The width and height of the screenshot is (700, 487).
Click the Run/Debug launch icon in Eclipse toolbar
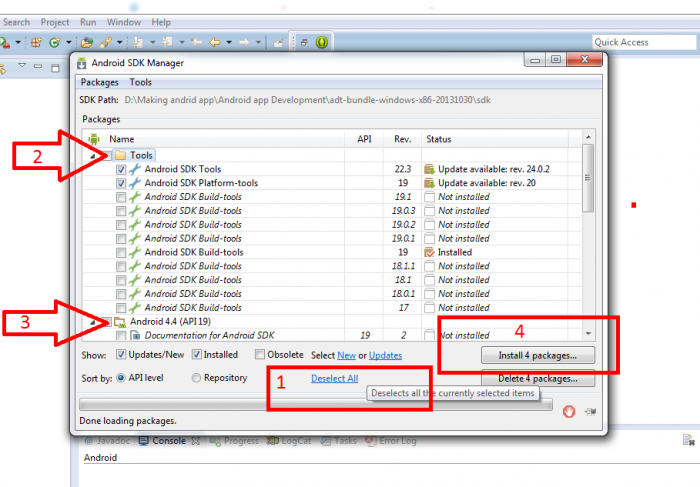(5, 43)
